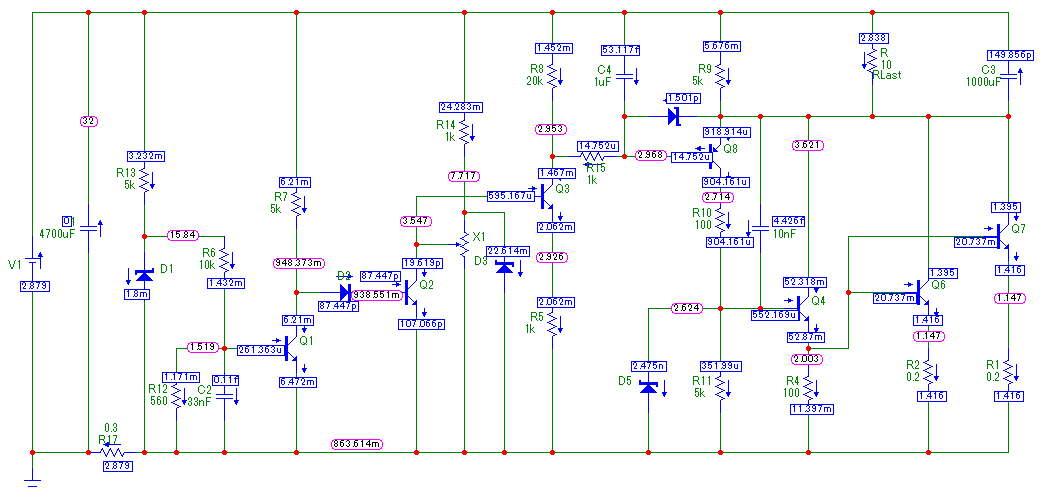Select the 2.968 voltage label

(x=651, y=155)
